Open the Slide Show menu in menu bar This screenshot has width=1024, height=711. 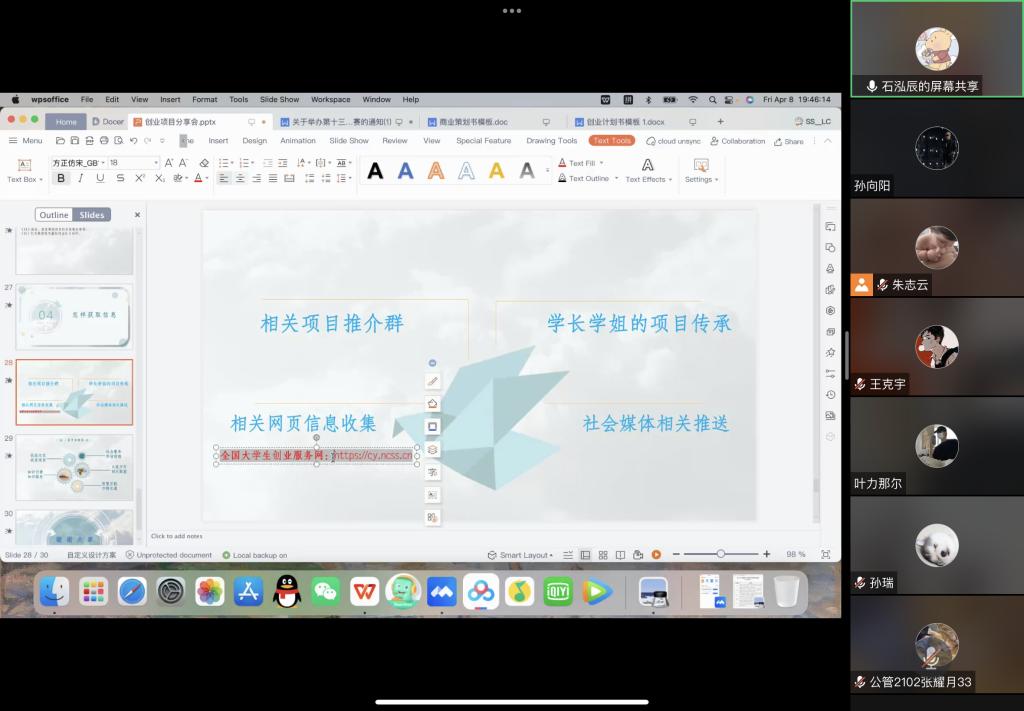click(x=279, y=100)
